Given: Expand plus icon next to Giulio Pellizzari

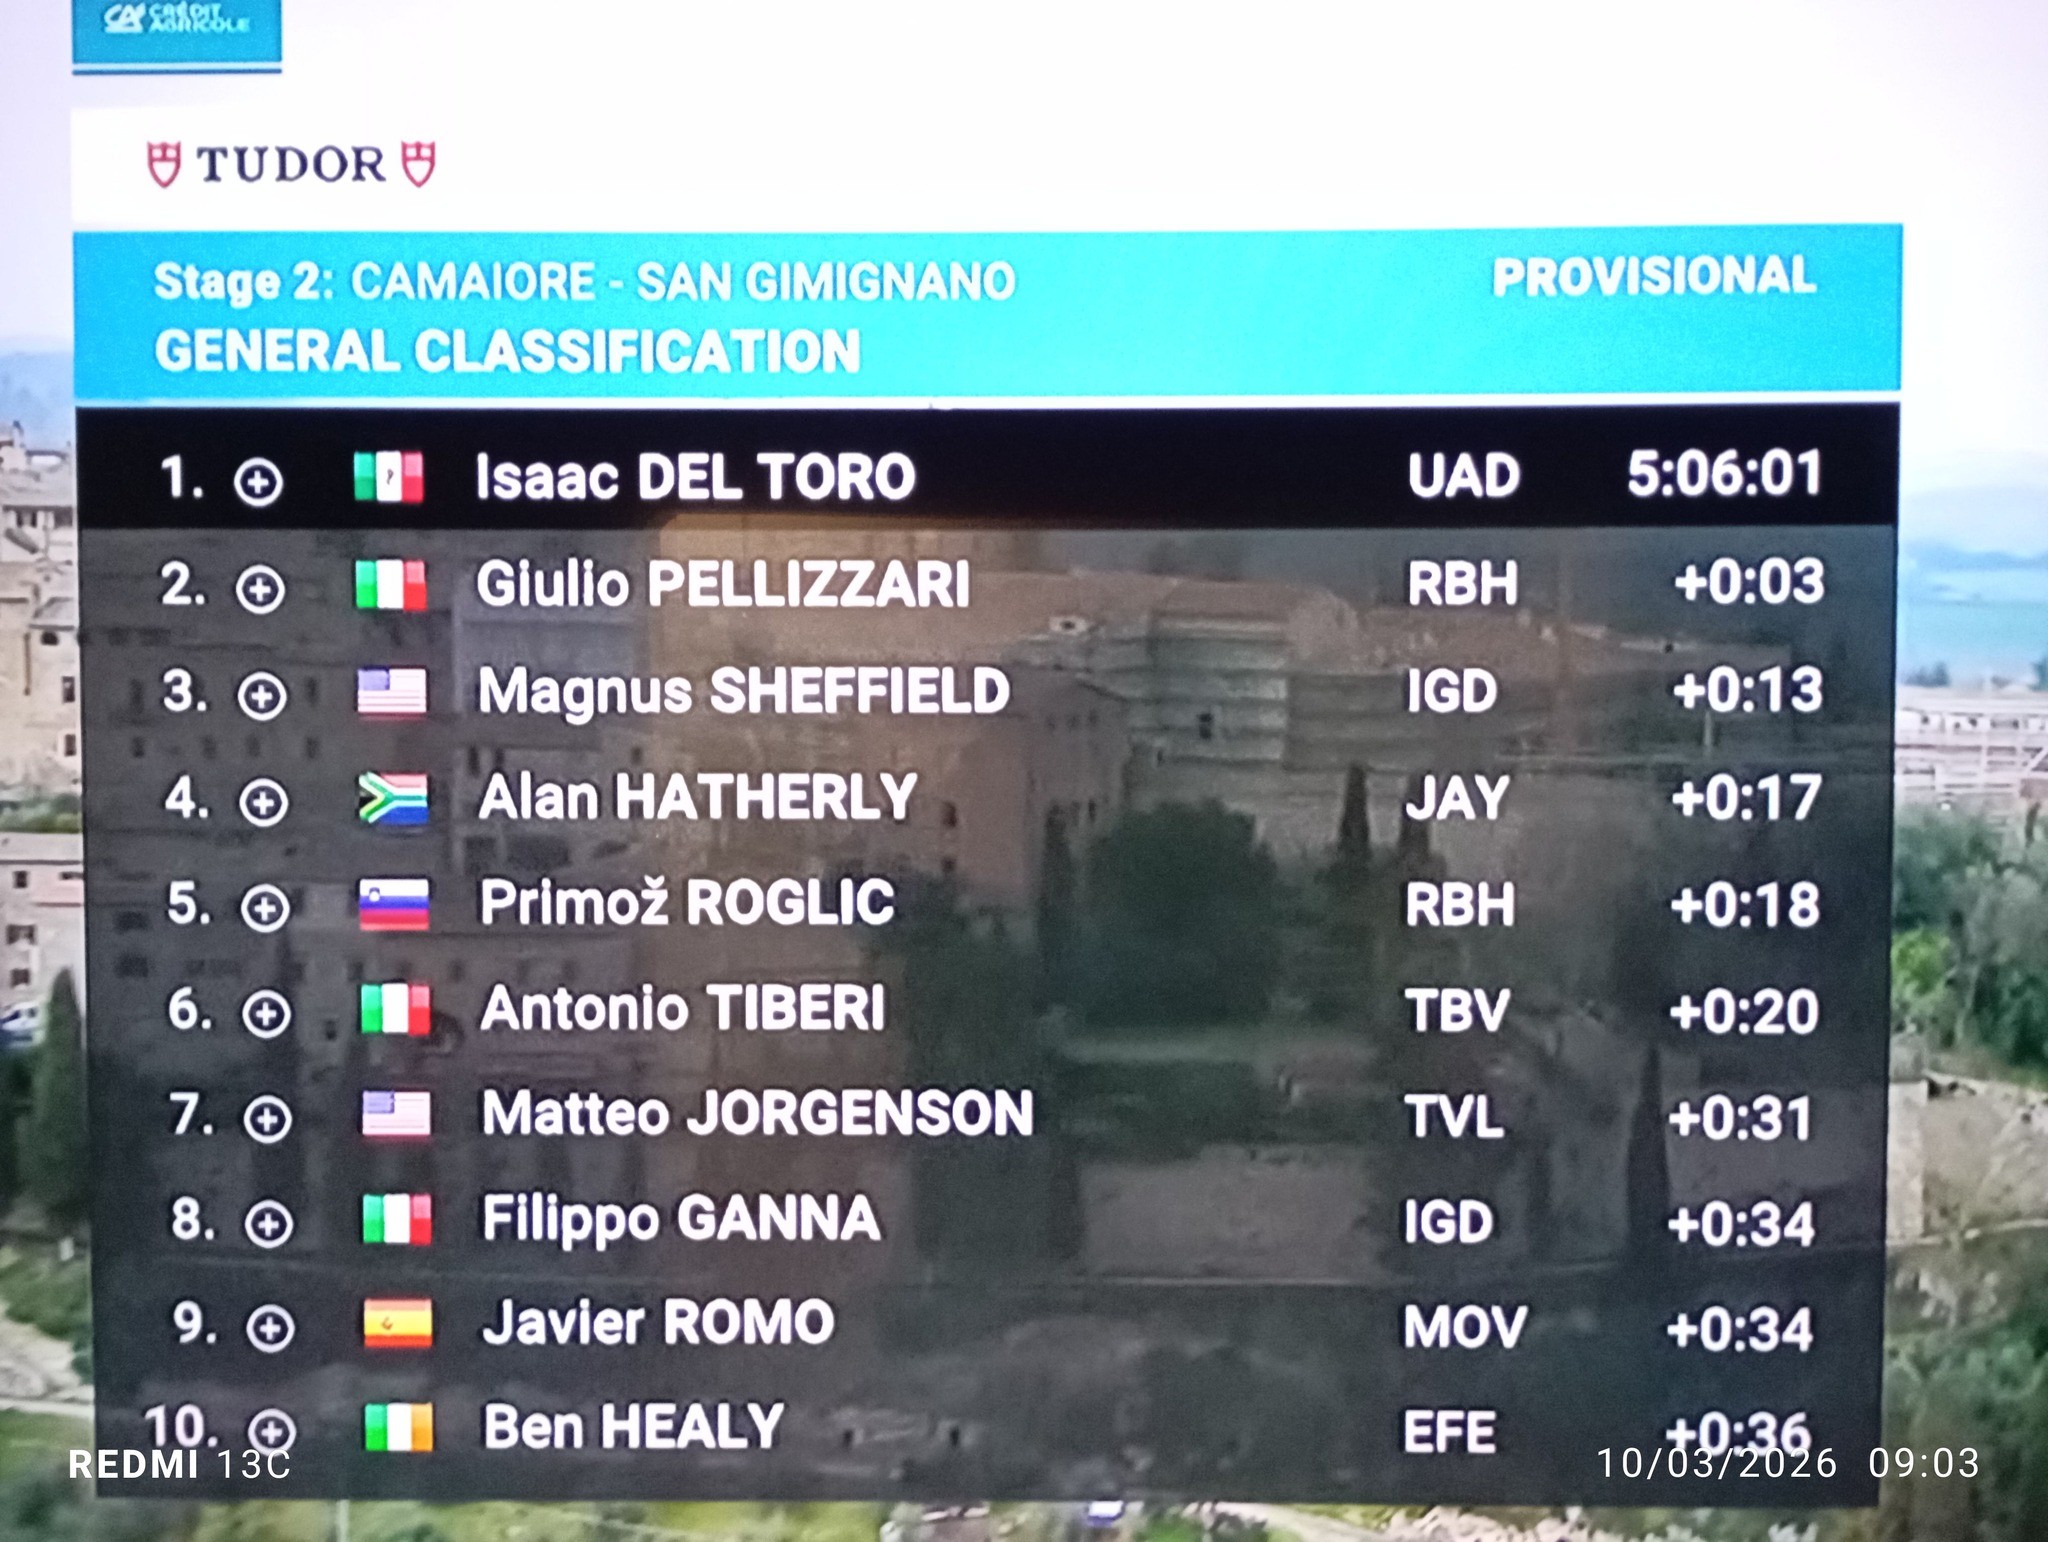Looking at the screenshot, I should coord(260,589).
